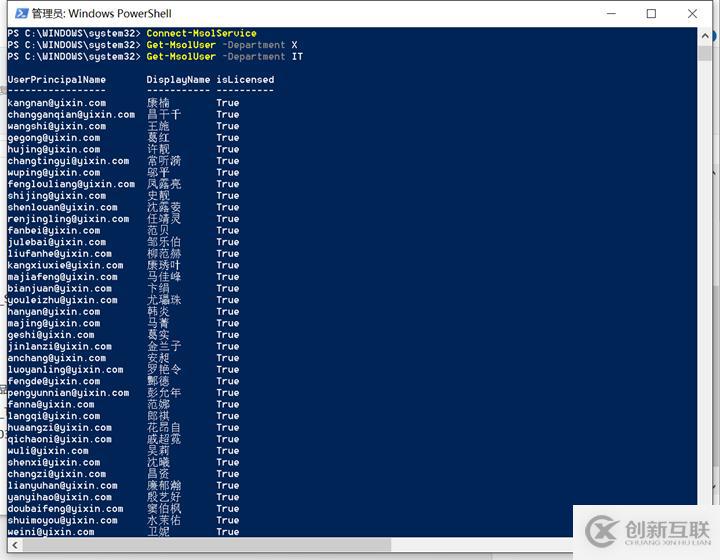Click gegong@yixin.com entry
720x560 pixels.
coord(54,138)
